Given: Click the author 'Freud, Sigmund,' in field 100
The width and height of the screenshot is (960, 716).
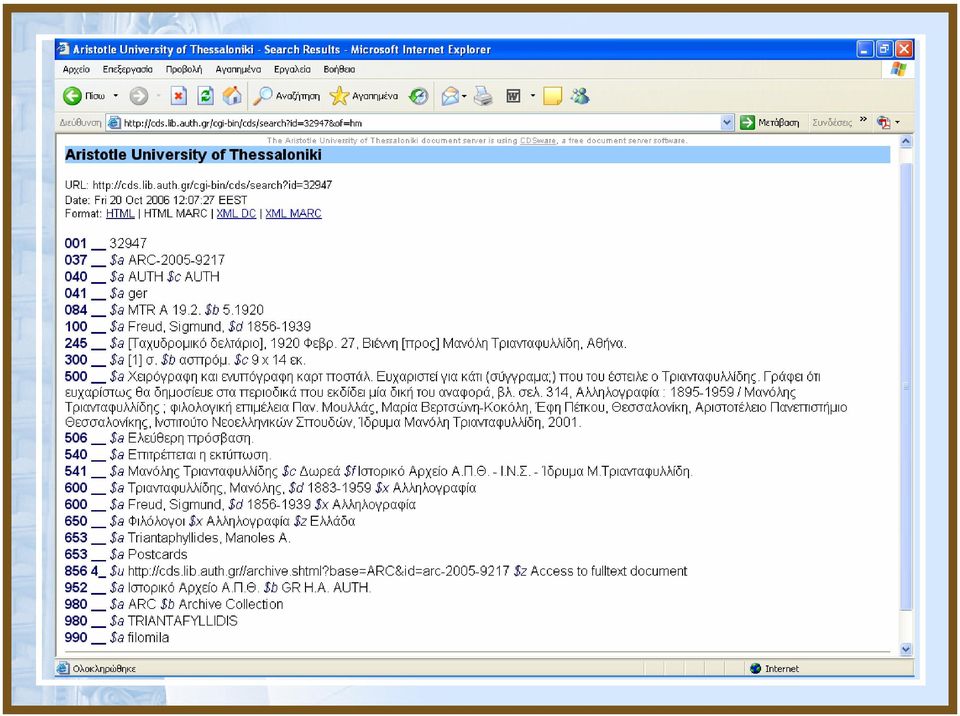Looking at the screenshot, I should (x=176, y=326).
